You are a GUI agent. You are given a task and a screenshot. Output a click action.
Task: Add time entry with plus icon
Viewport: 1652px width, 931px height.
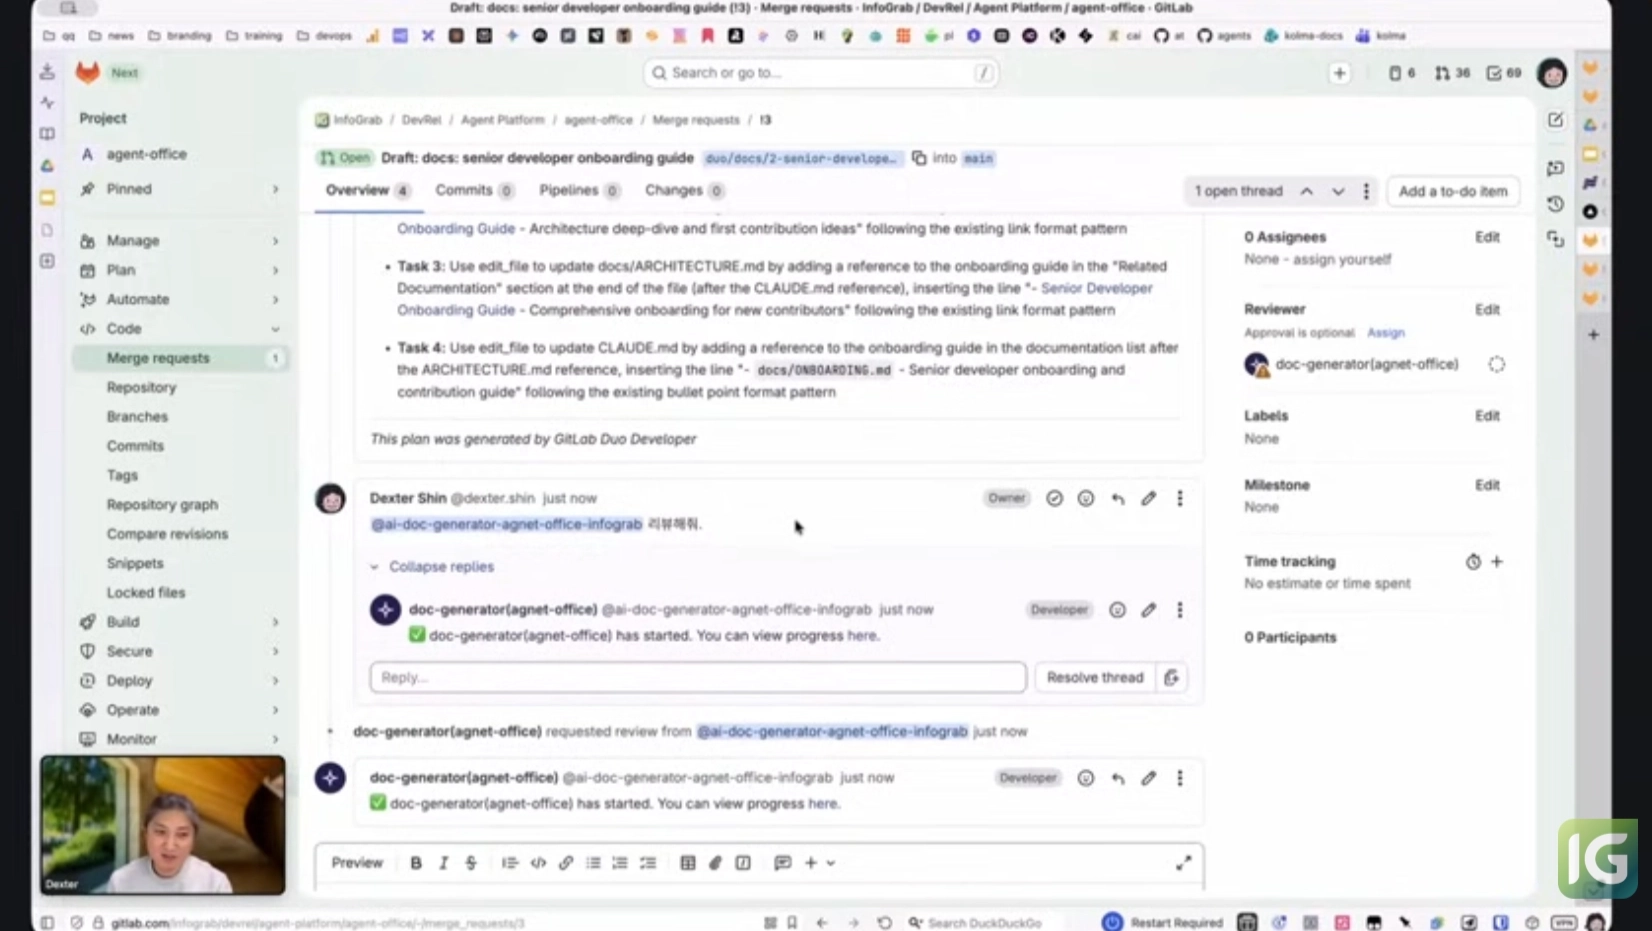[1497, 562]
